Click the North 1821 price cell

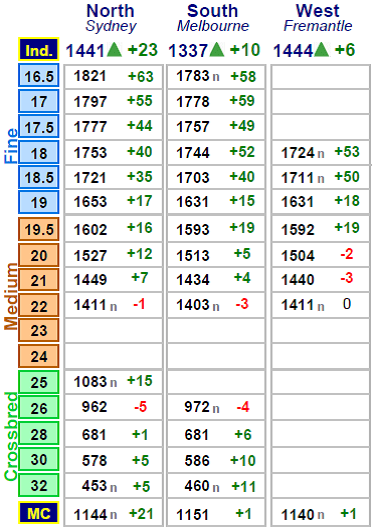coord(113,76)
